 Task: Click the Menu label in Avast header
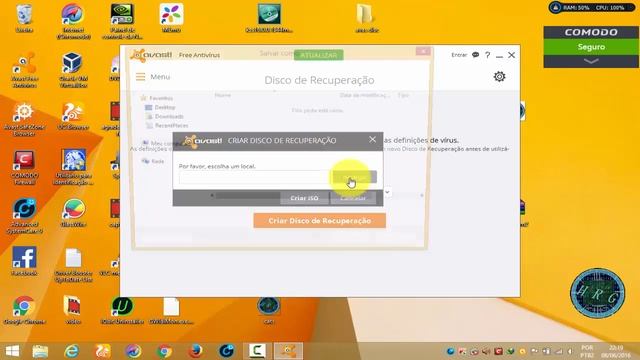(160, 77)
